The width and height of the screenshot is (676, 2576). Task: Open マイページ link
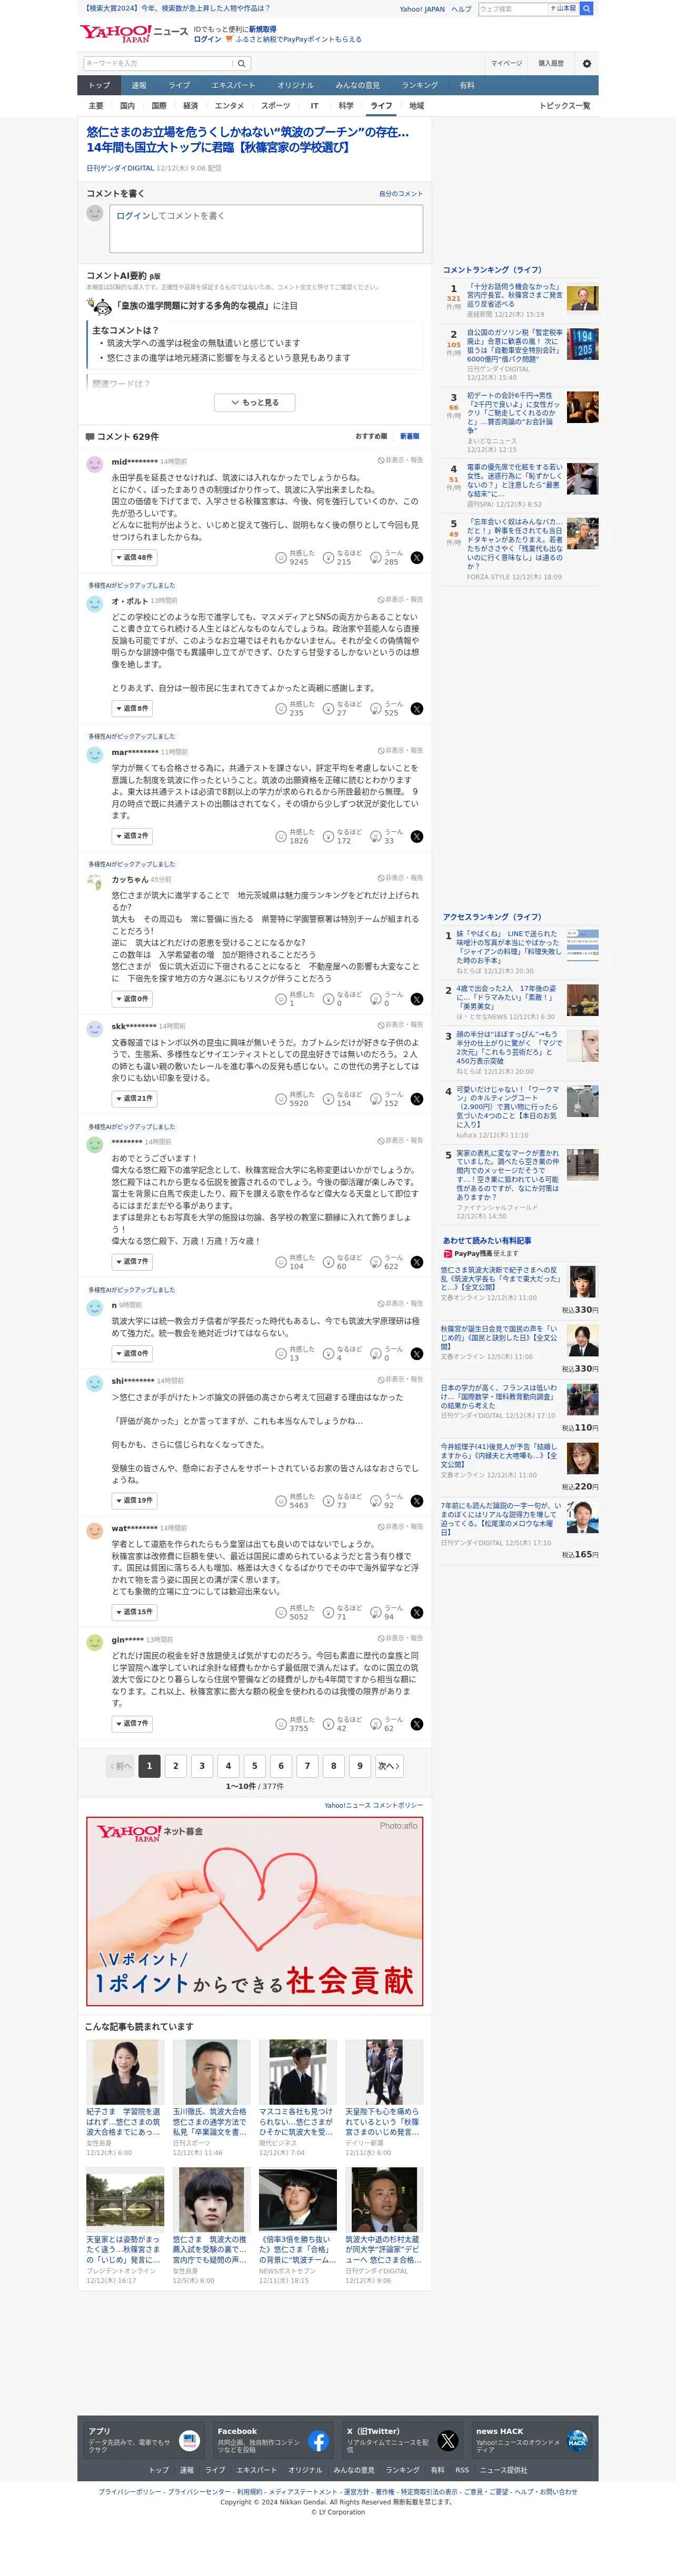click(506, 63)
